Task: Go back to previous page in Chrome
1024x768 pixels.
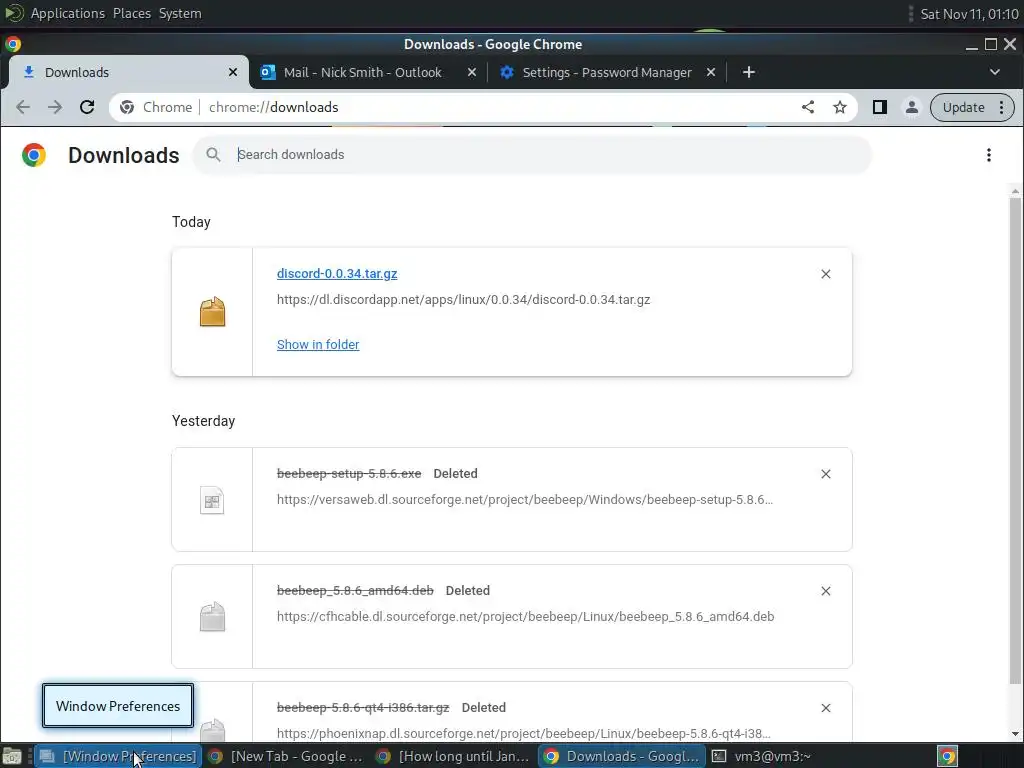Action: point(23,107)
